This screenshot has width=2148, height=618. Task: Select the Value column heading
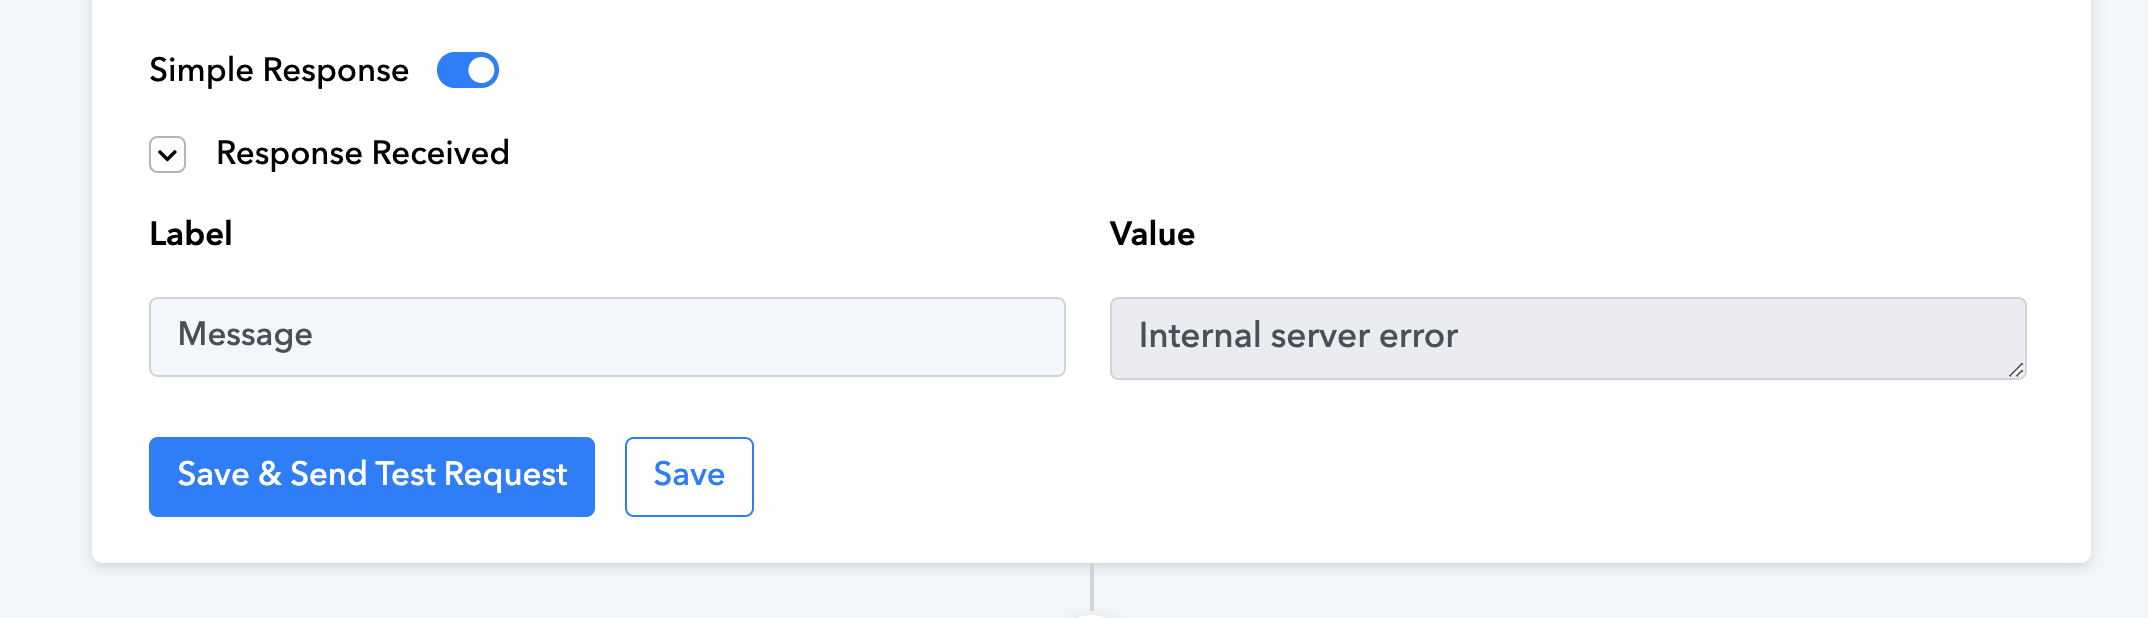tap(1152, 234)
